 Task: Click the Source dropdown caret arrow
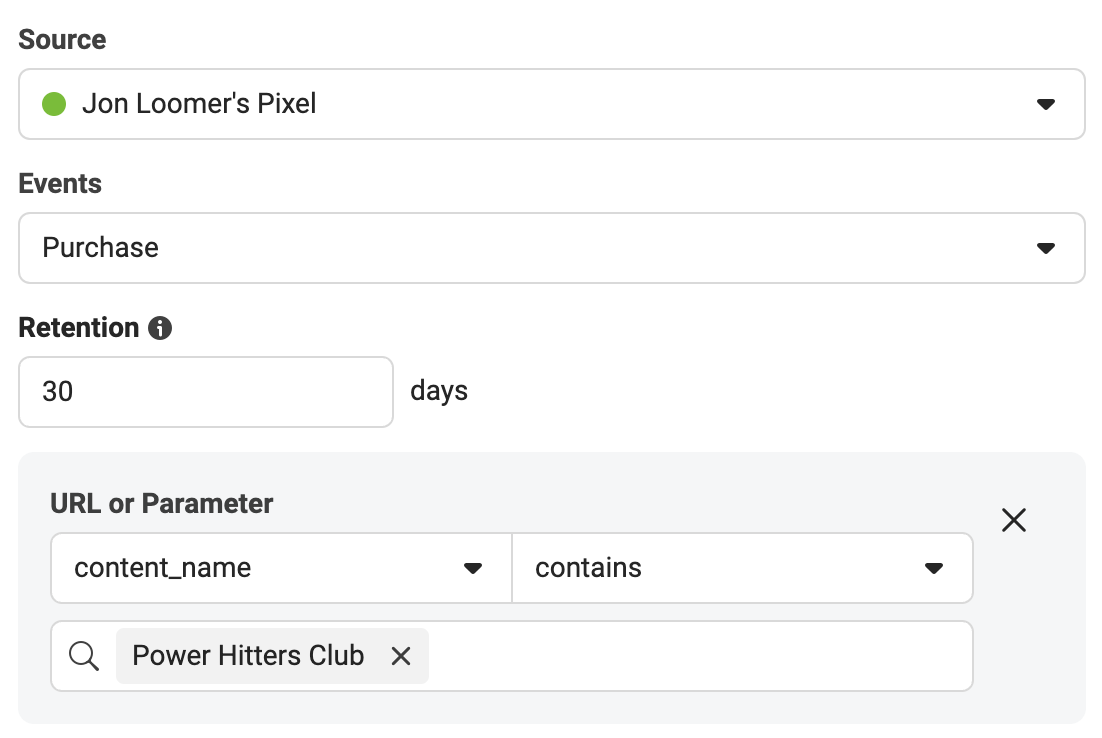(x=1046, y=104)
